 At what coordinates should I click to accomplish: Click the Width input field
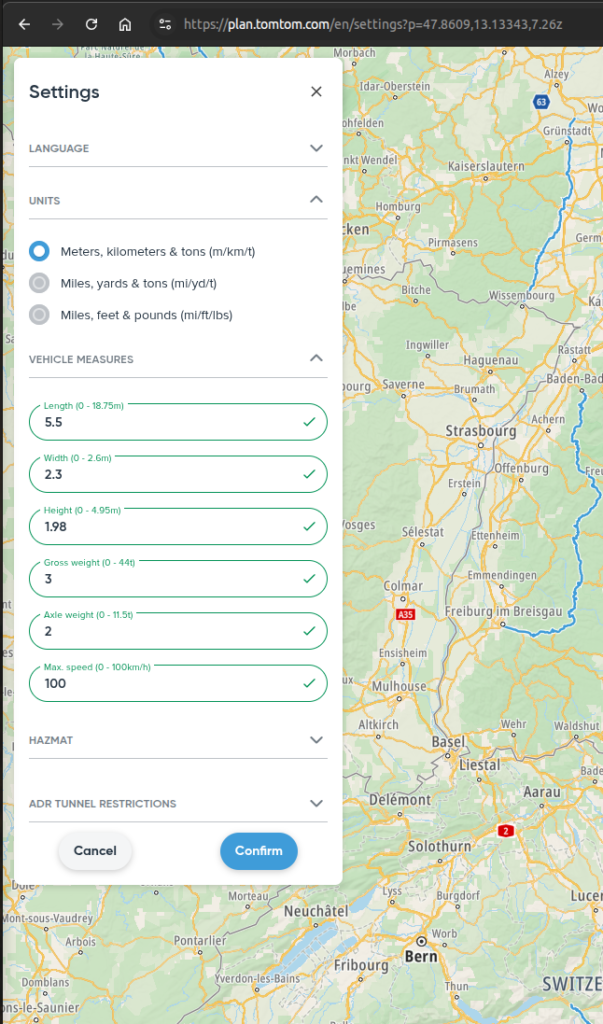pos(178,474)
